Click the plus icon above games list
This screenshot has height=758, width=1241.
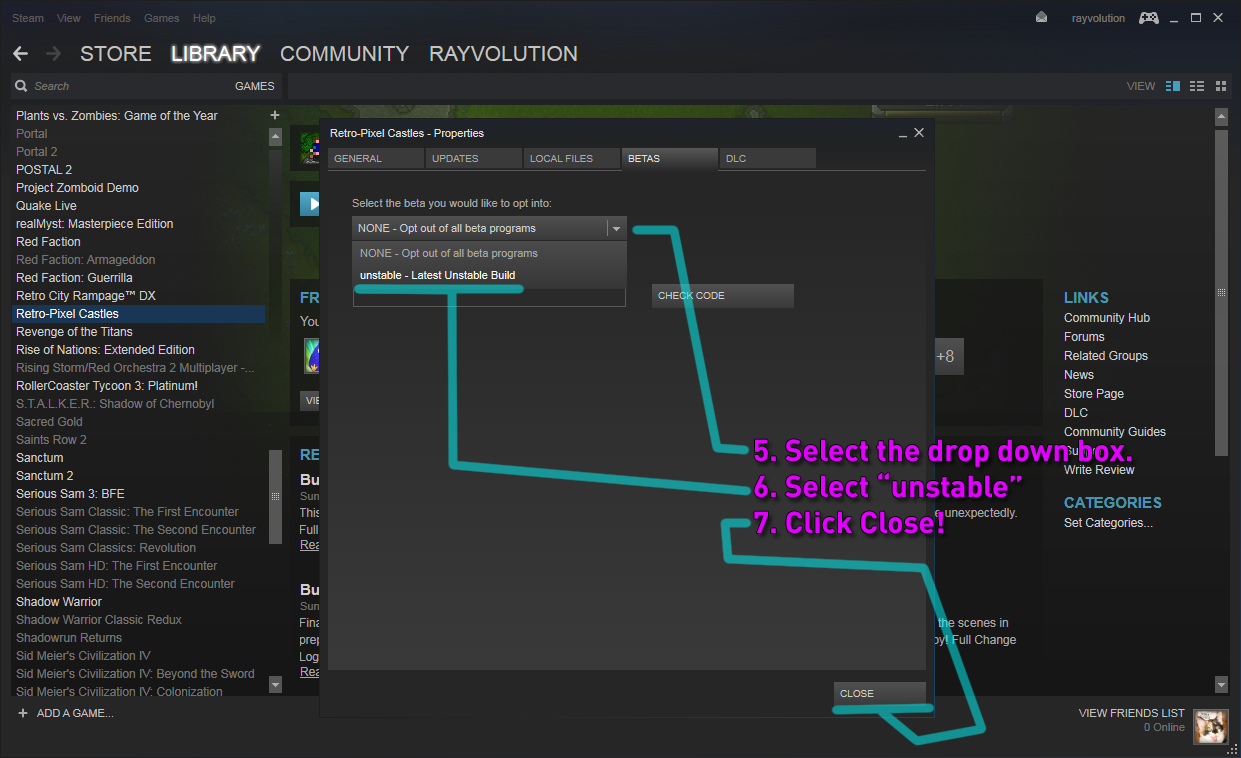[x=275, y=115]
